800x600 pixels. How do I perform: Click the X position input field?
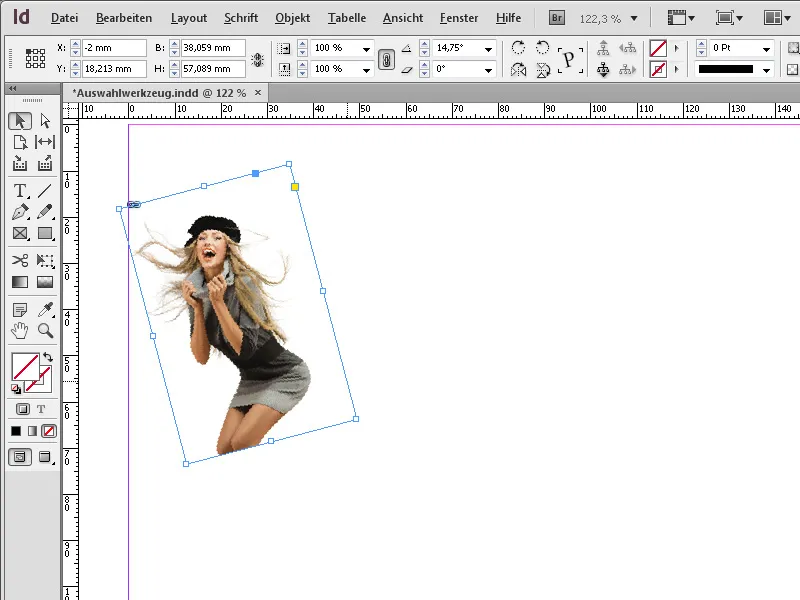click(110, 48)
